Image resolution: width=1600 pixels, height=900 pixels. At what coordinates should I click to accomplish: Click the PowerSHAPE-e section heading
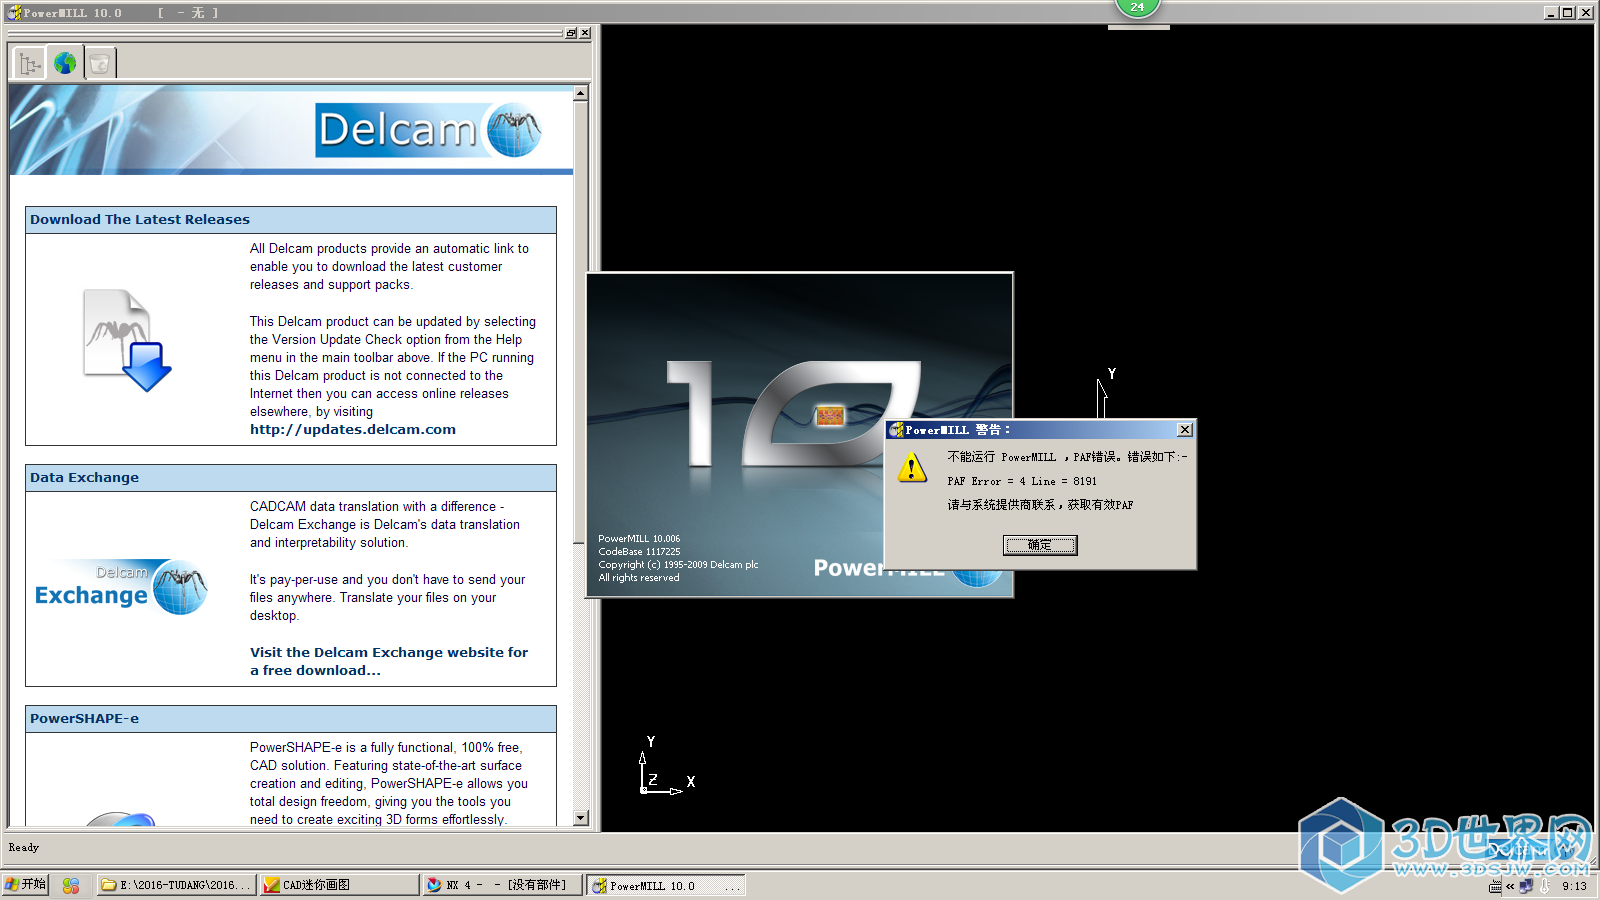(84, 718)
